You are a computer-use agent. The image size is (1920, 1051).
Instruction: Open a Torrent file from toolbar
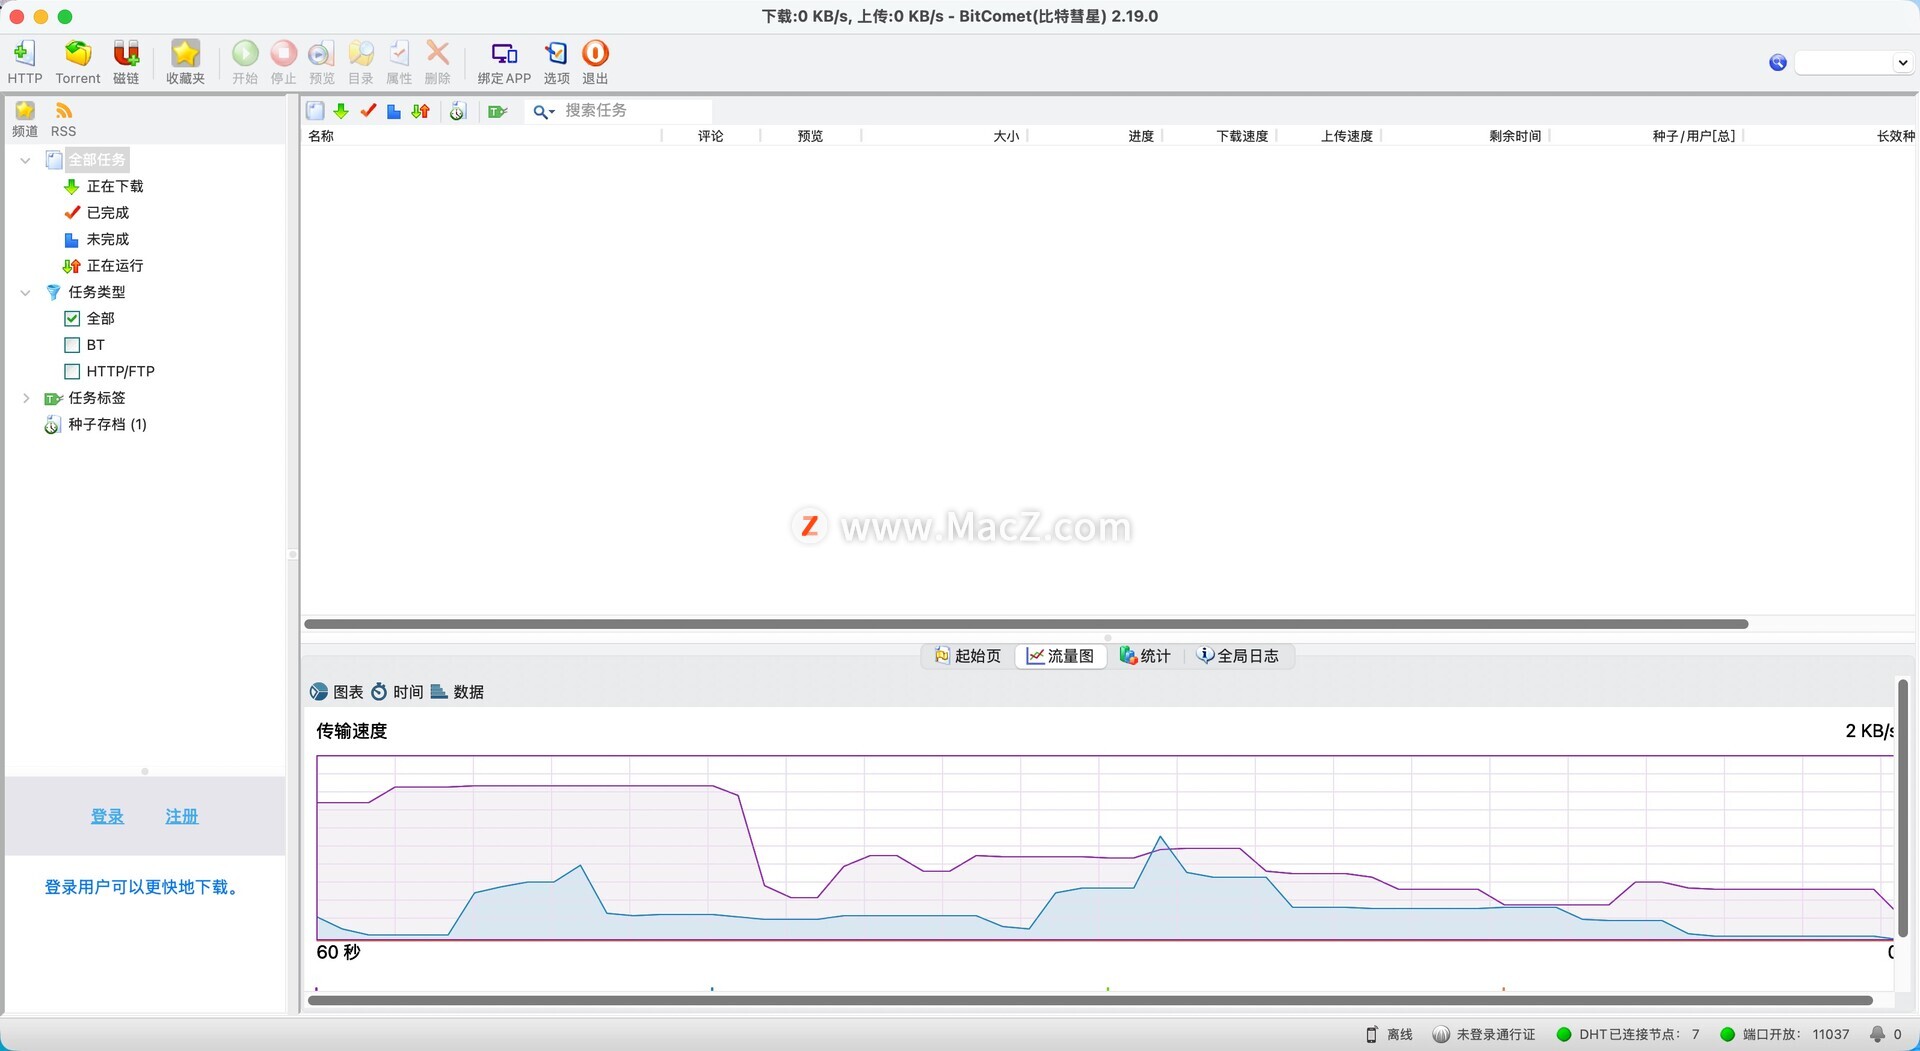point(78,54)
